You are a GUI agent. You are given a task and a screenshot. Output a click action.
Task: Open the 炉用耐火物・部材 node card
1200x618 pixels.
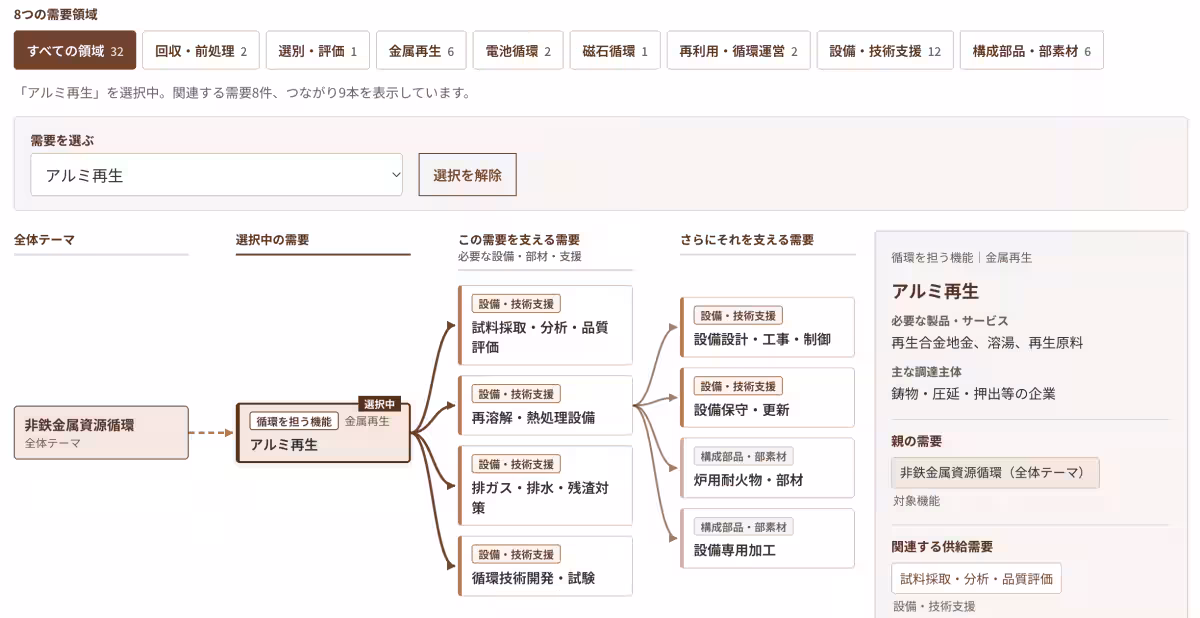click(767, 468)
